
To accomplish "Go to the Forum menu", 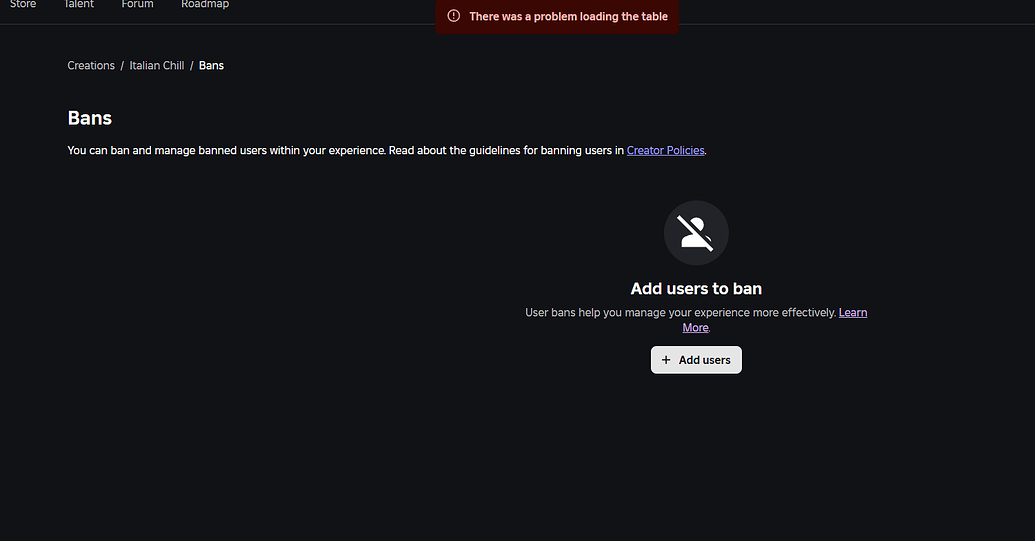I will (x=137, y=4).
